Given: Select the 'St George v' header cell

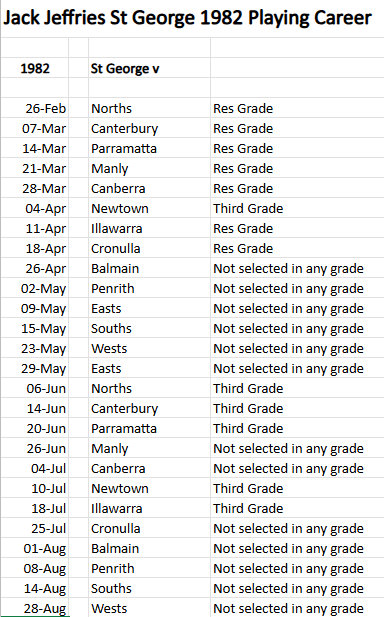Looking at the screenshot, I should [x=150, y=68].
